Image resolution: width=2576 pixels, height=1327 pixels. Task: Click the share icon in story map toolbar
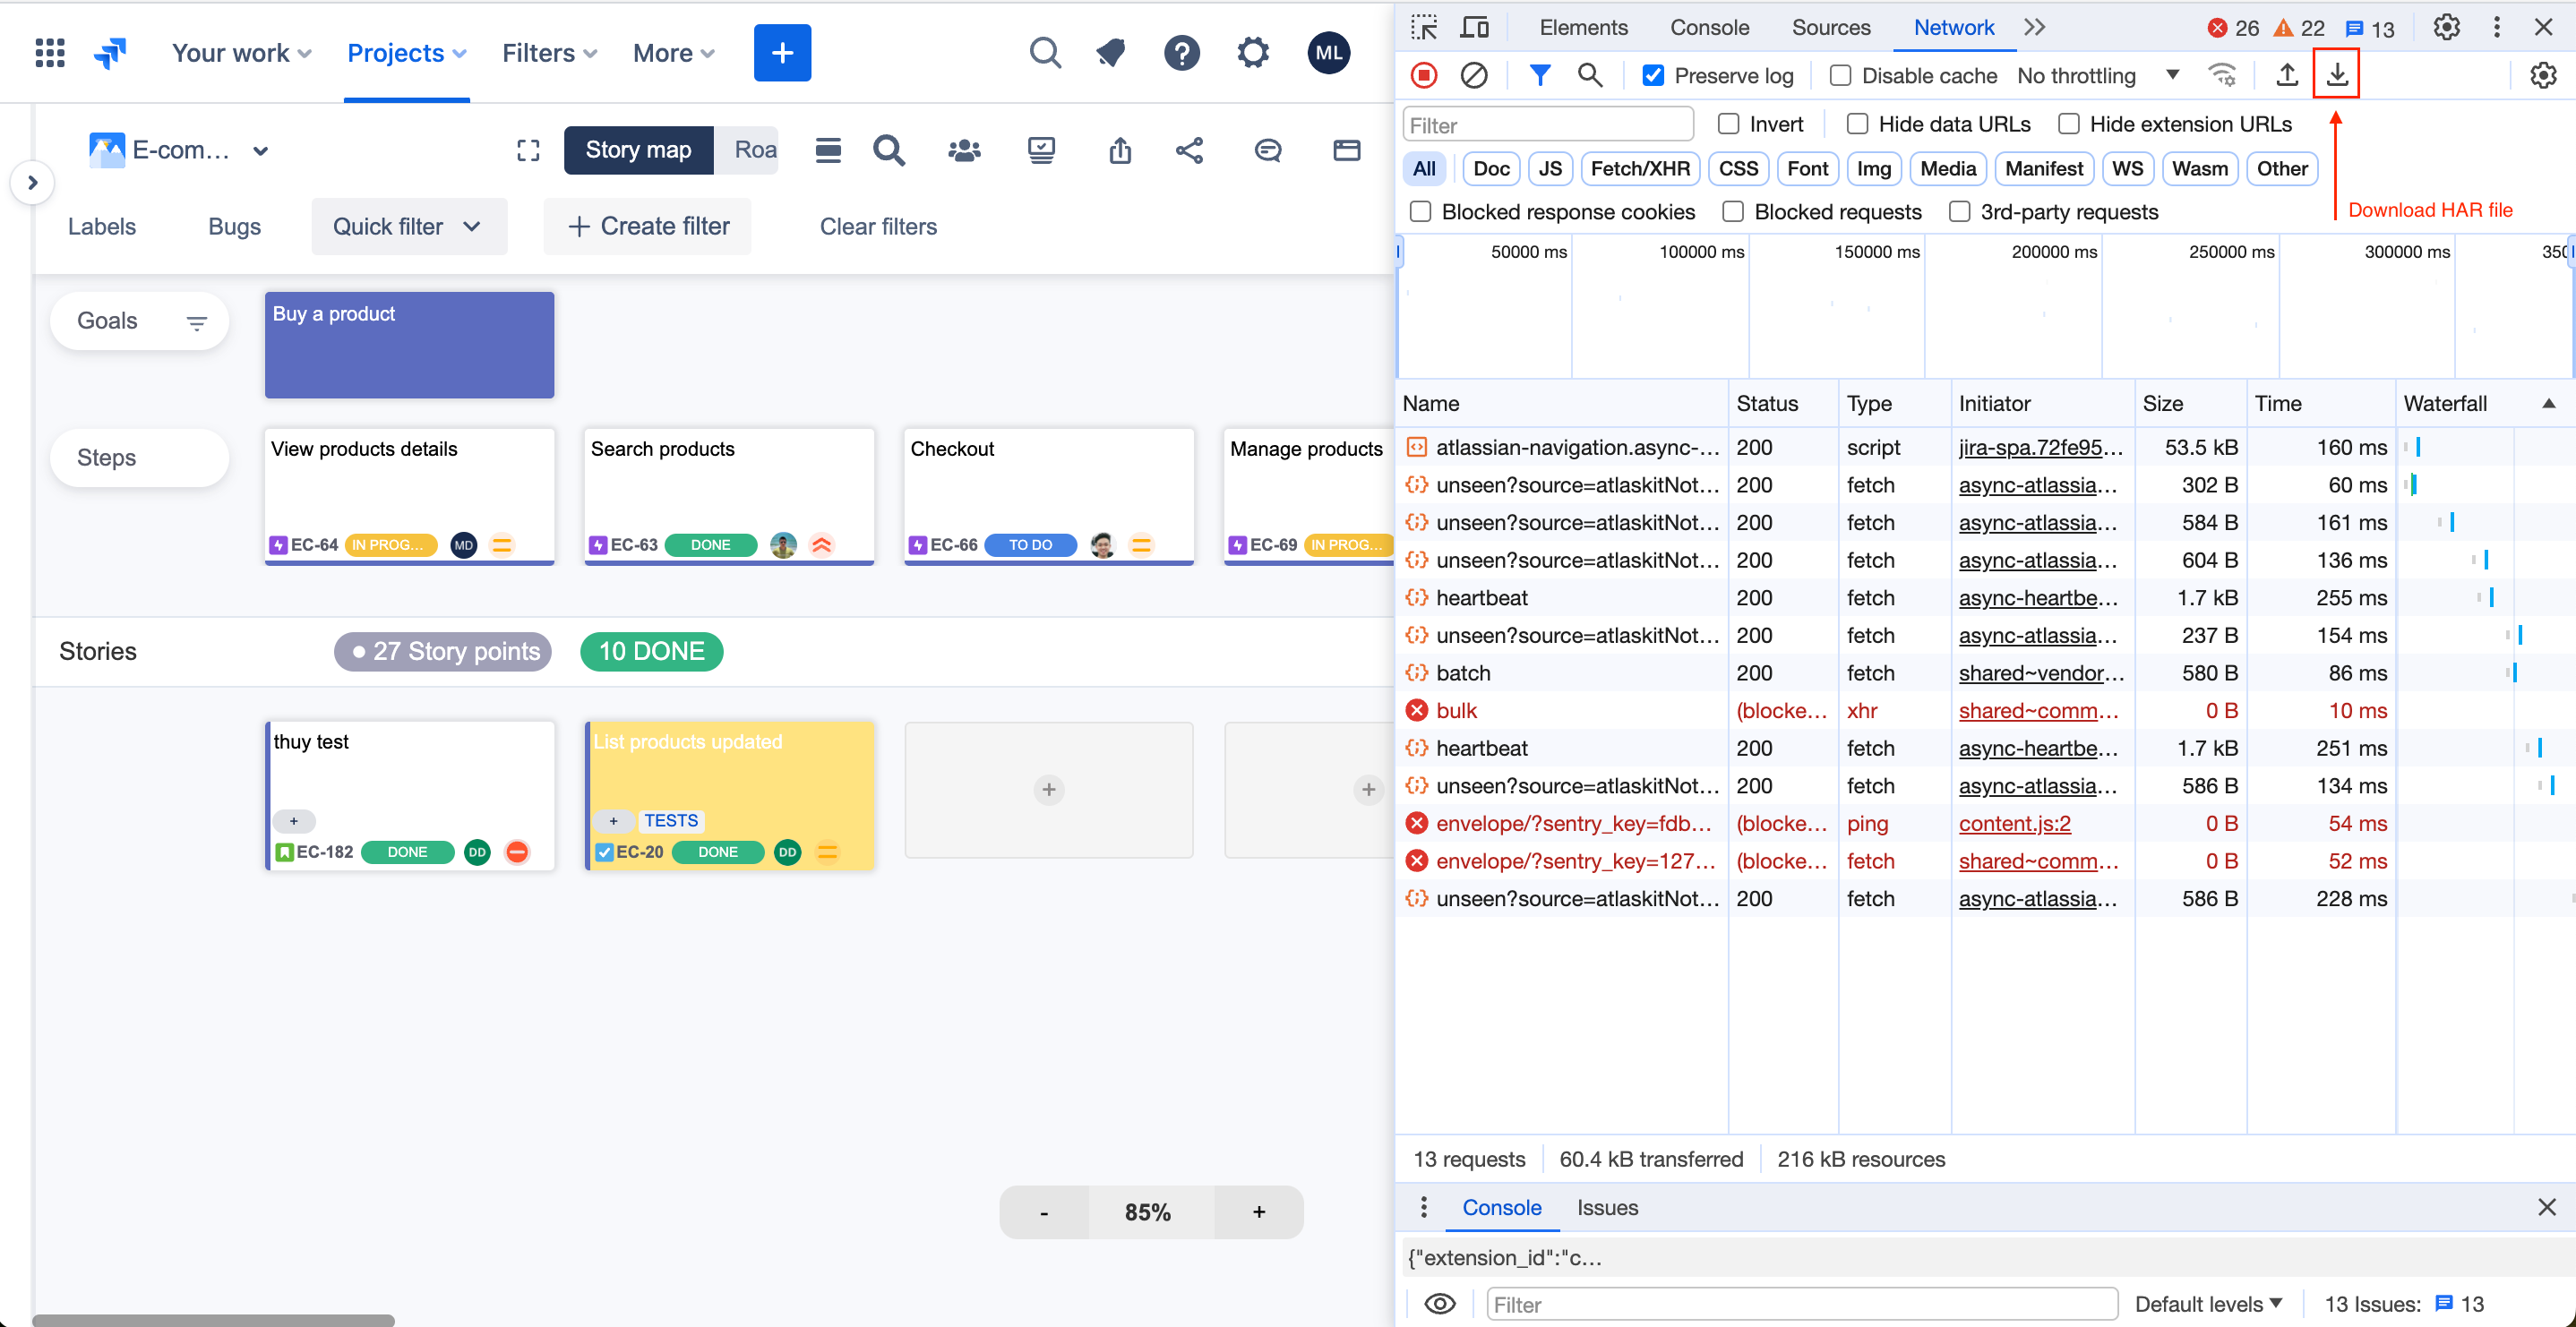1189,150
